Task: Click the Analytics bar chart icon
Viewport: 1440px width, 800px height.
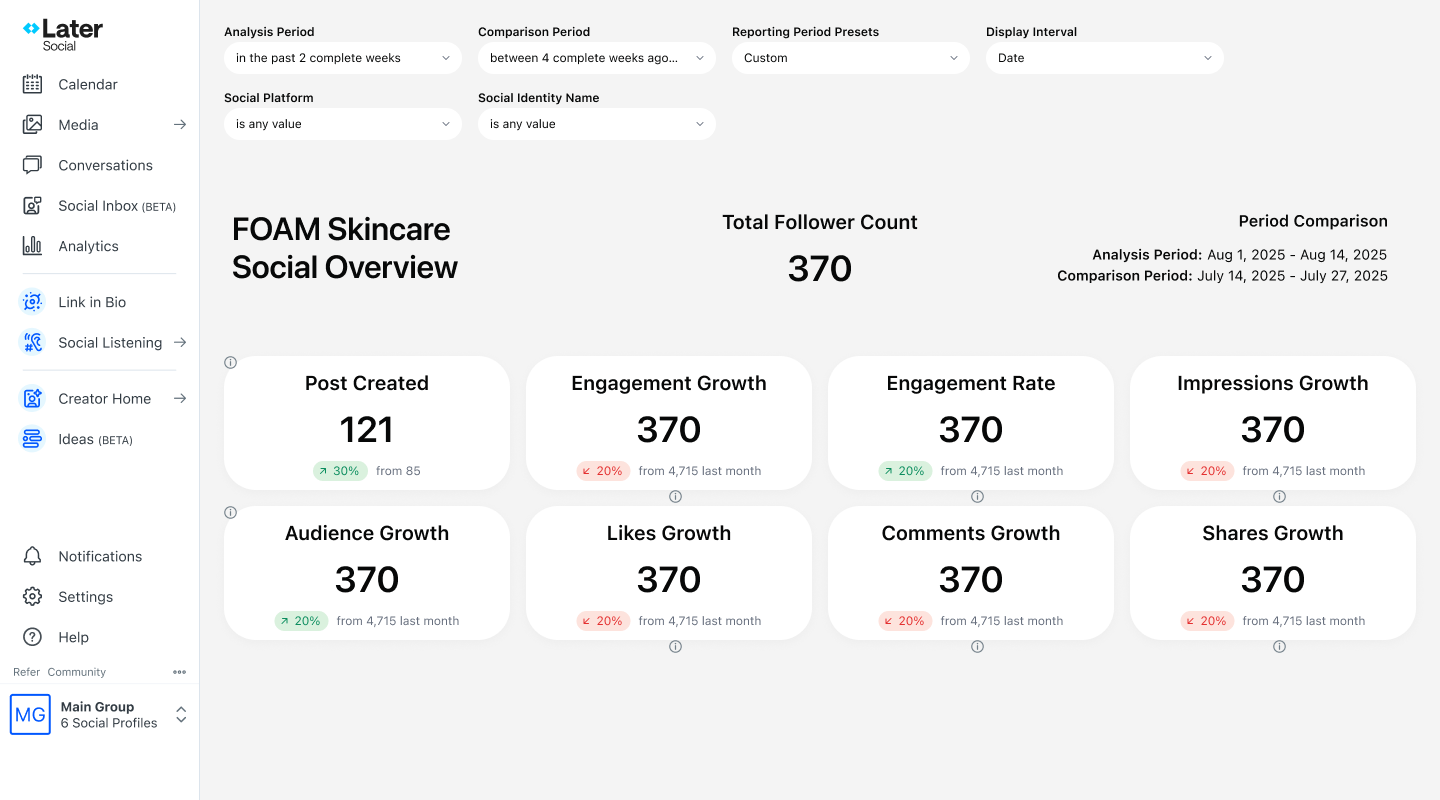Action: click(32, 246)
